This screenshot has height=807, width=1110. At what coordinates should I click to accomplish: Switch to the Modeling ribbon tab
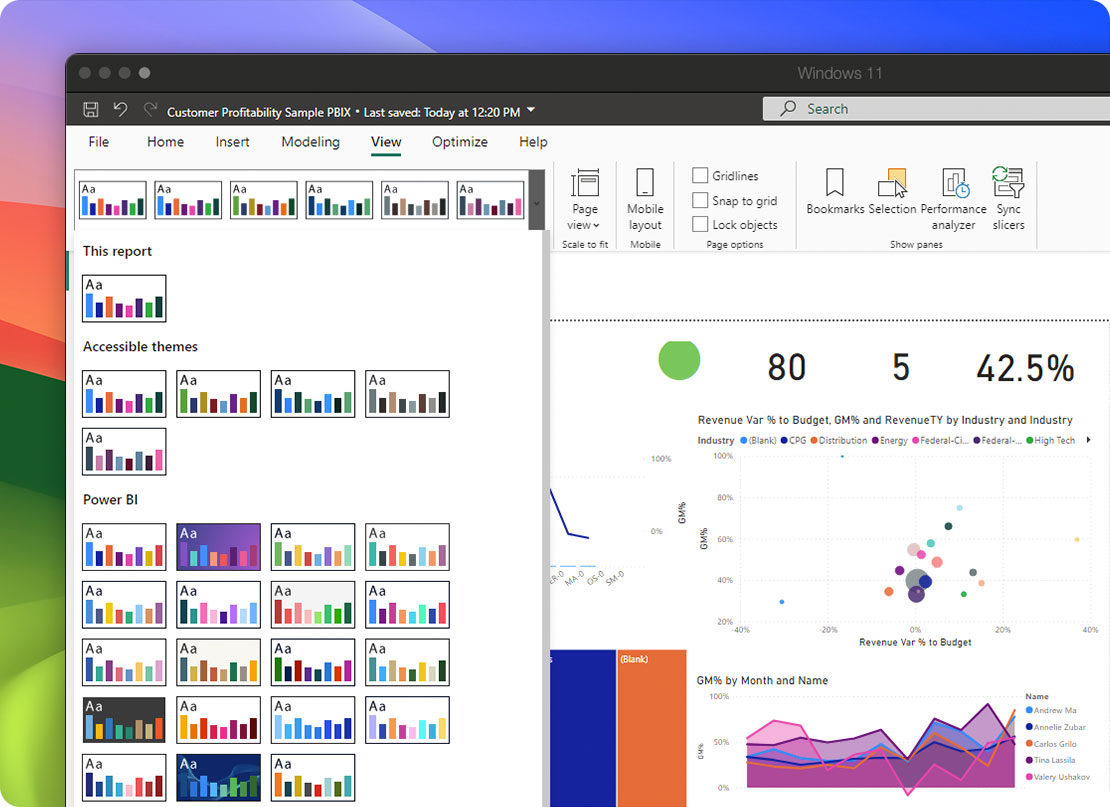point(310,142)
